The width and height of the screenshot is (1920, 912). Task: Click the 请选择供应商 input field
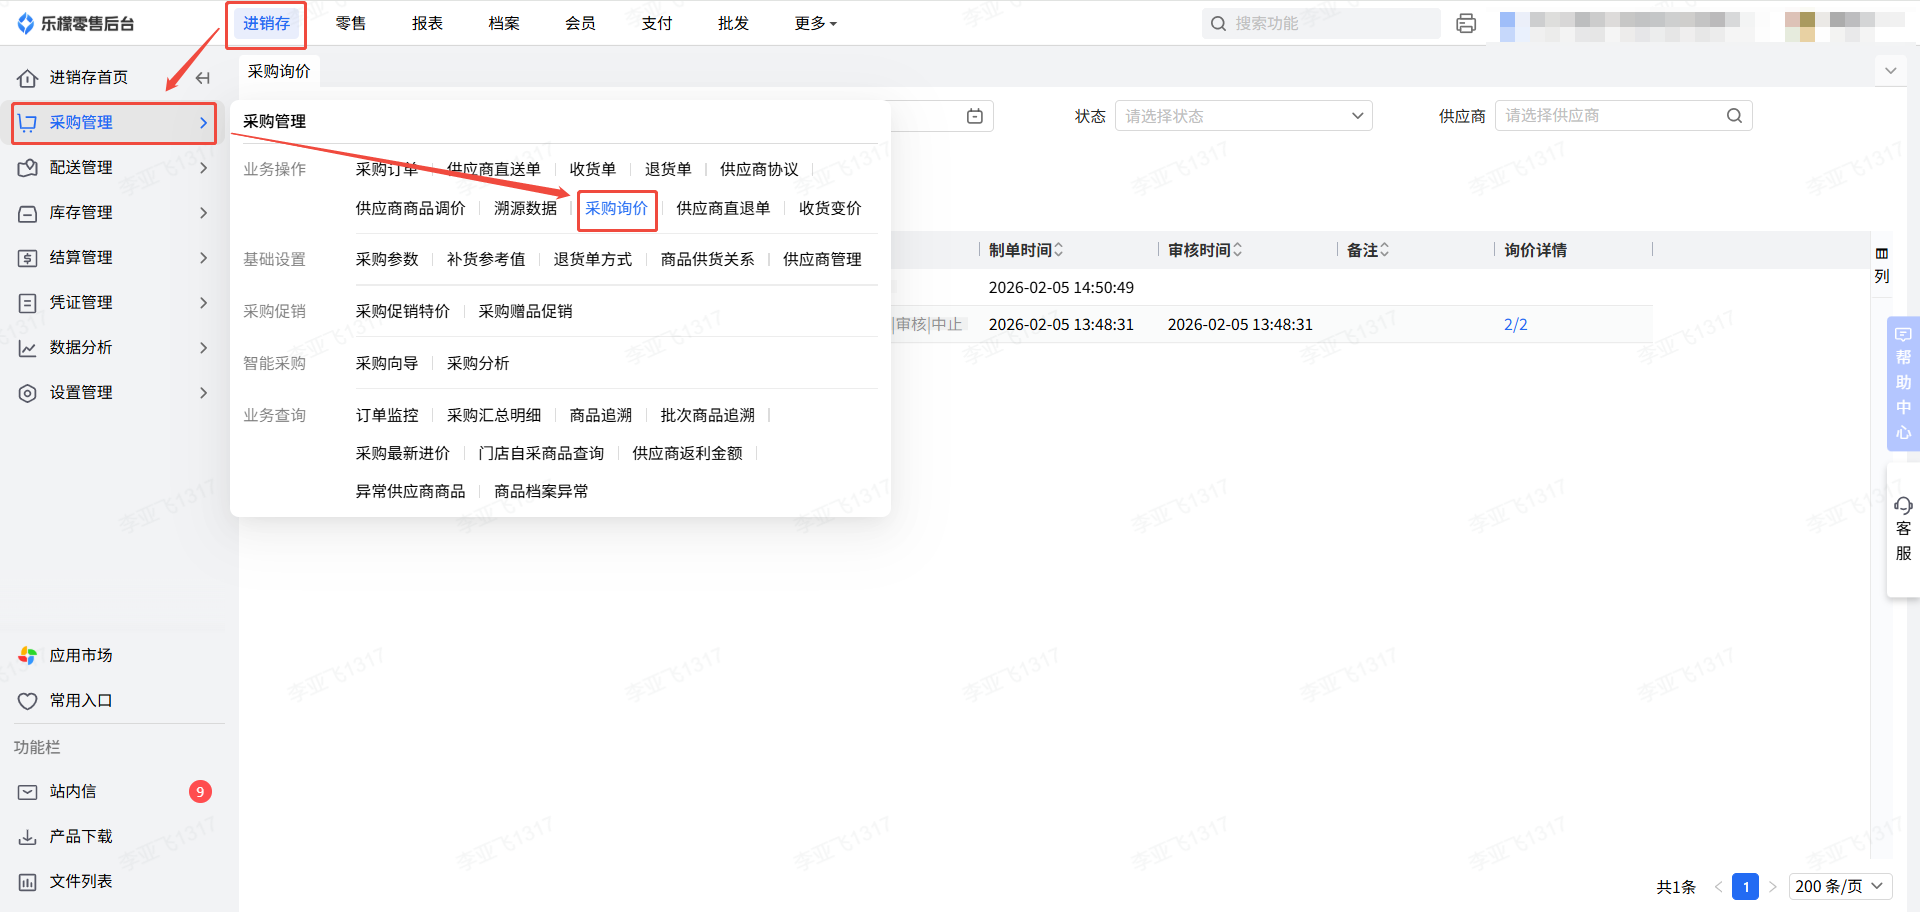click(1623, 116)
